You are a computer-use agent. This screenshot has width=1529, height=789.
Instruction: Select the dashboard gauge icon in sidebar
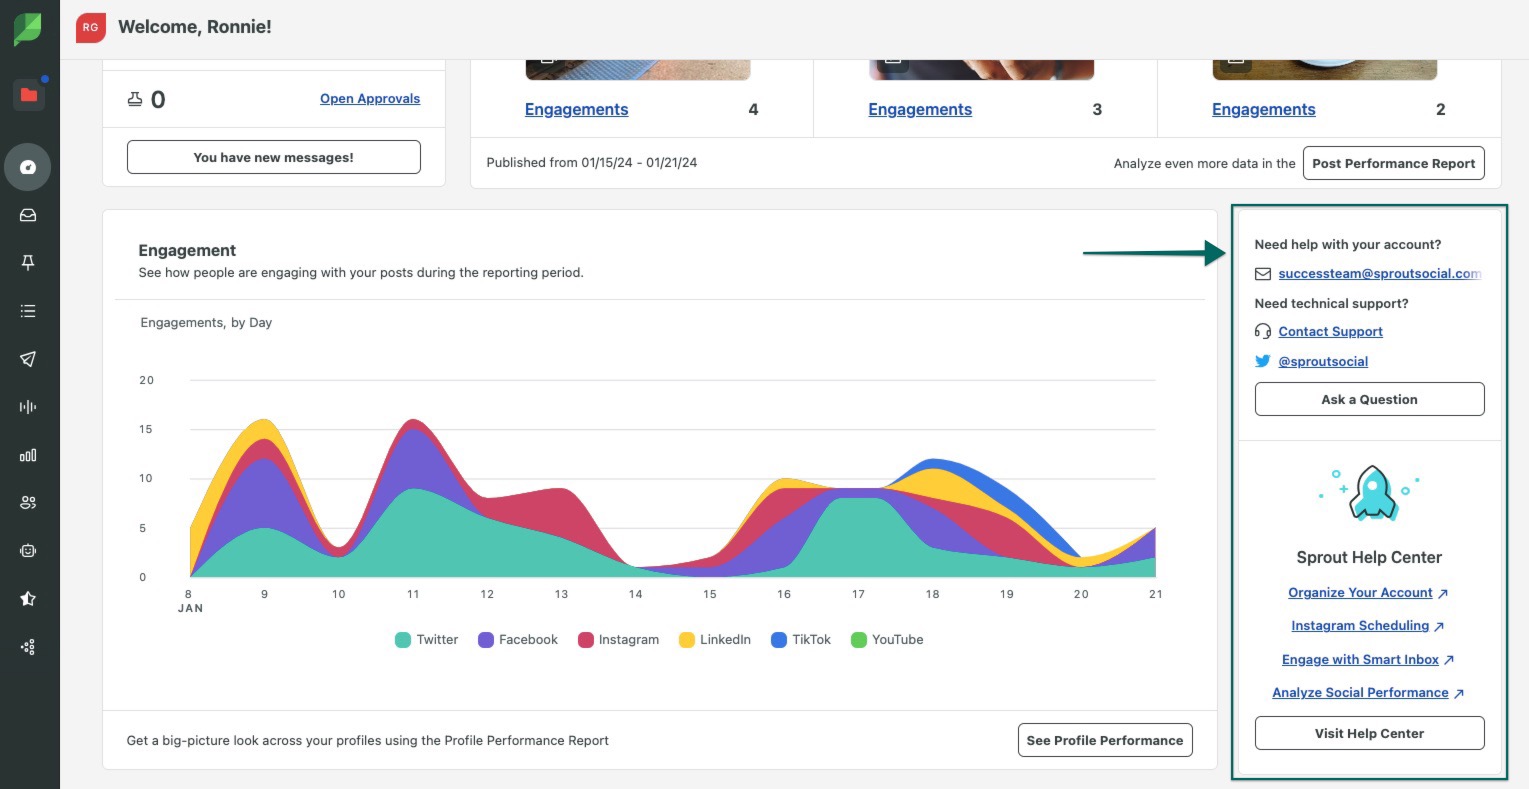click(x=28, y=167)
